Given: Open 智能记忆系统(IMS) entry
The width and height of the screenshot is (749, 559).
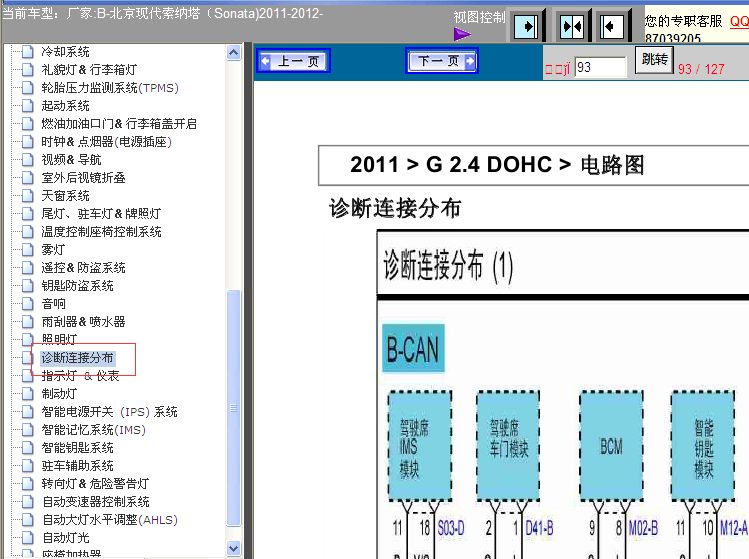Looking at the screenshot, I should (x=94, y=430).
